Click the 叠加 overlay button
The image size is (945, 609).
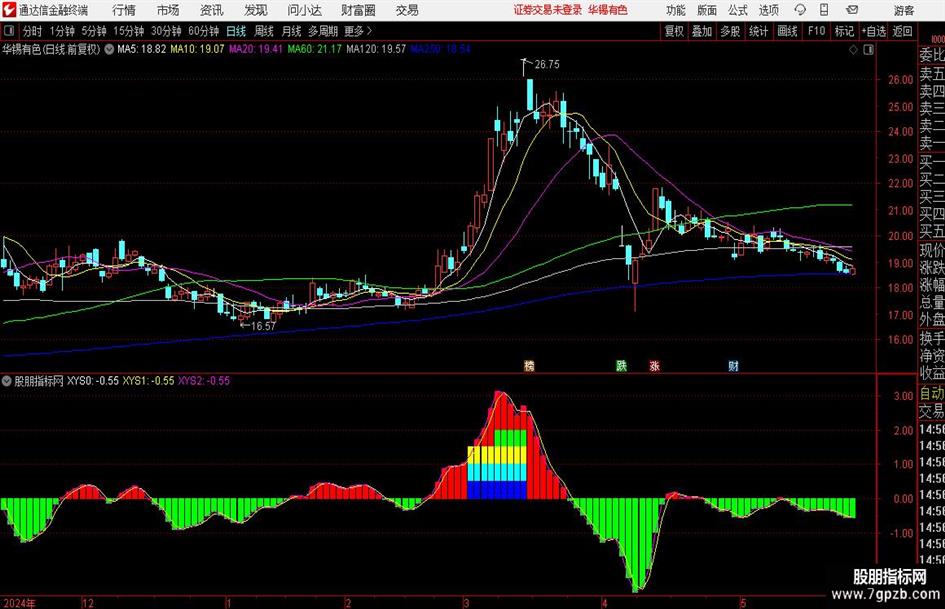click(702, 31)
